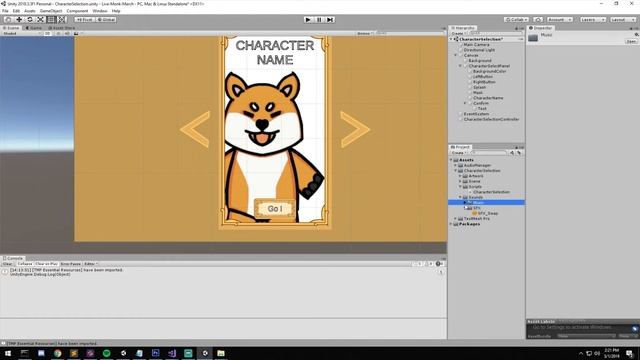Select Main Camera in Hierarchy
This screenshot has width=640, height=360.
pyautogui.click(x=476, y=44)
